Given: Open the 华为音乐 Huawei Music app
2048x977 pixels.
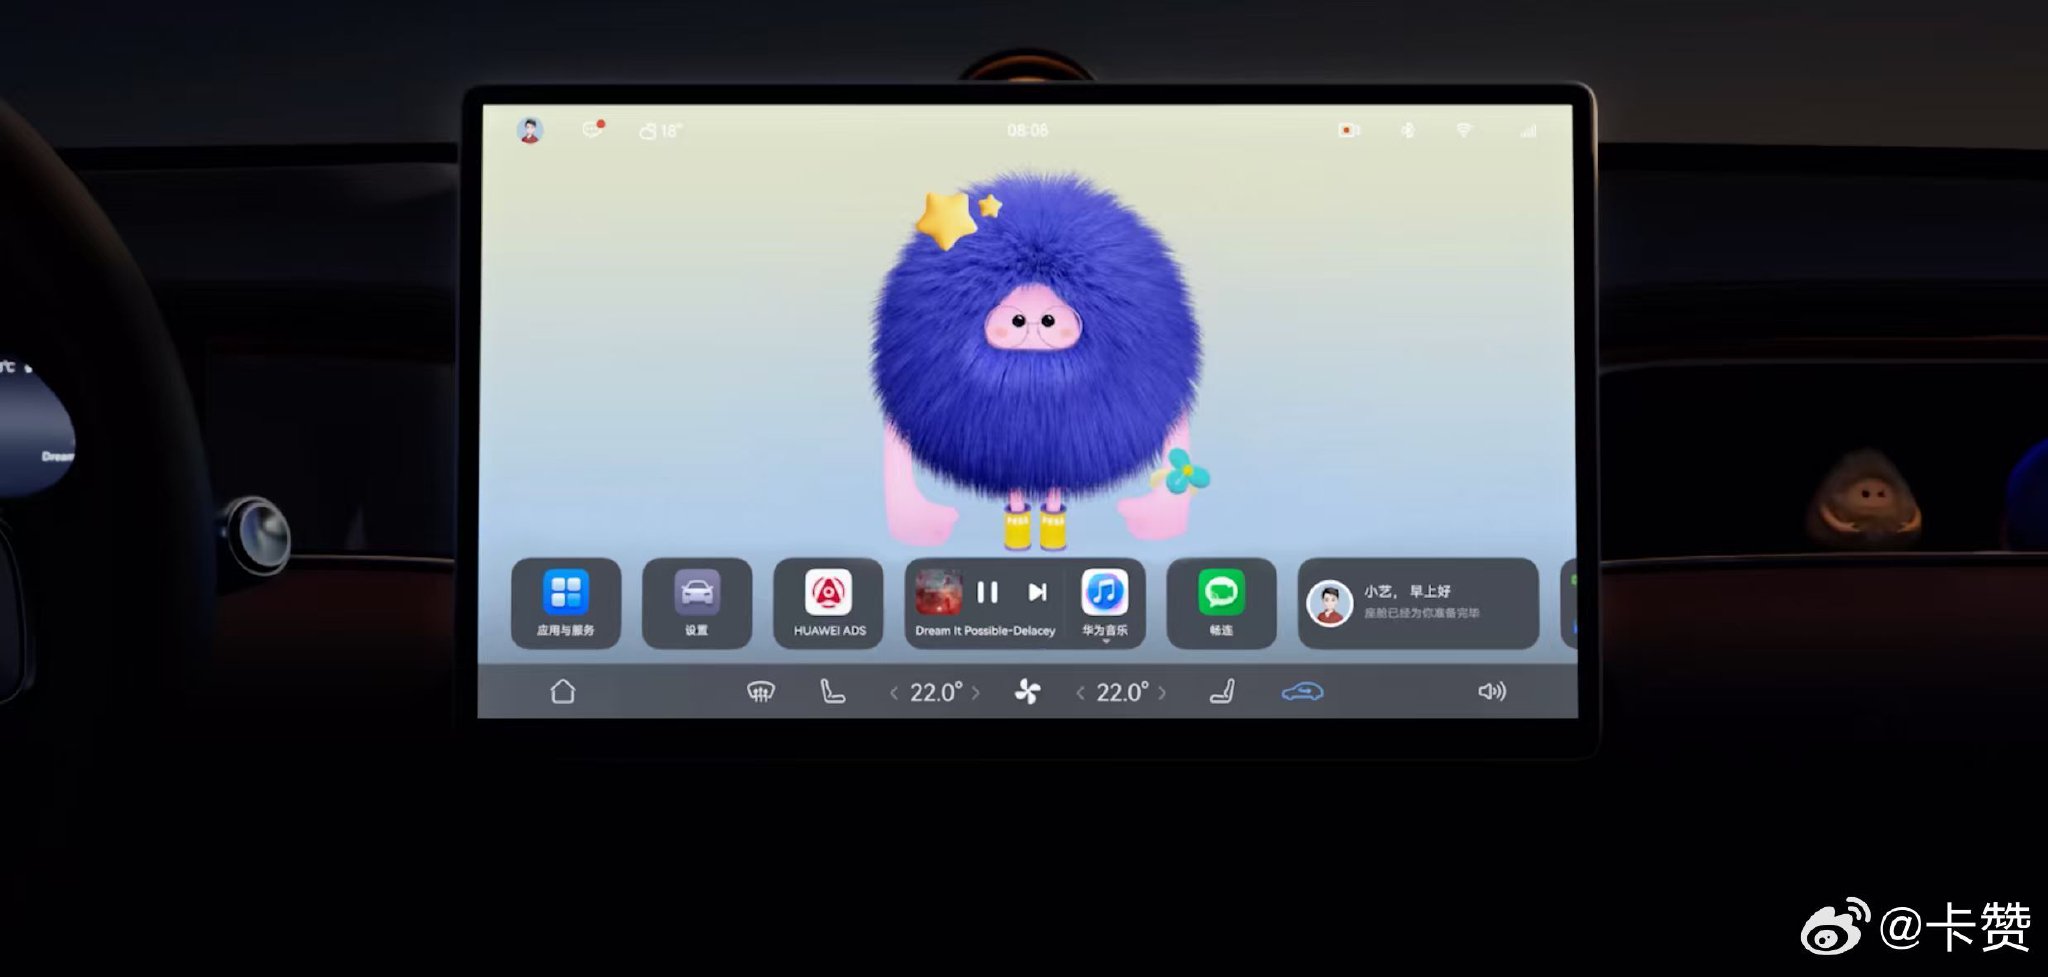Looking at the screenshot, I should pyautogui.click(x=1105, y=592).
